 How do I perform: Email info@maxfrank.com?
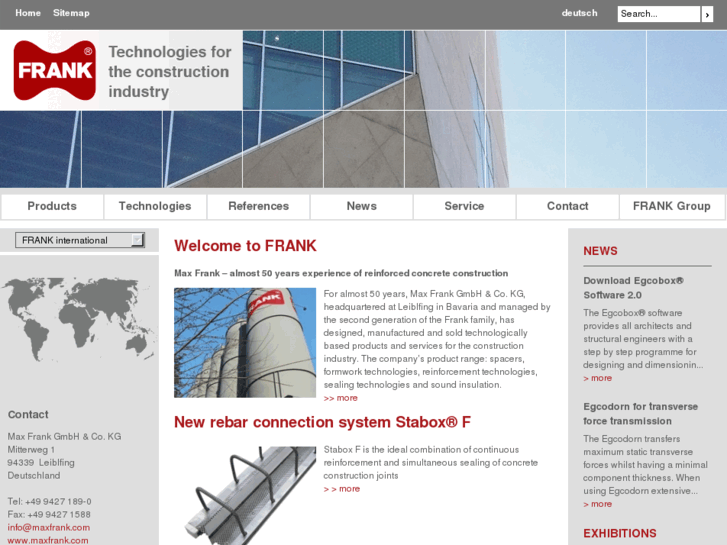click(49, 527)
